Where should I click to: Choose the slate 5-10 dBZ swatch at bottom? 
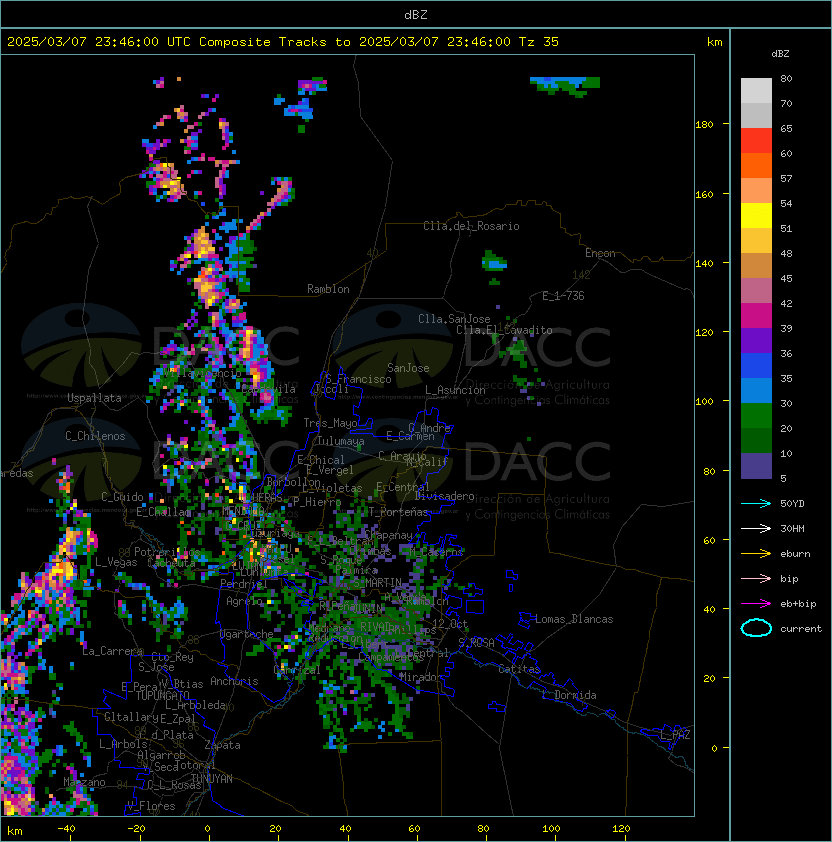tap(756, 466)
